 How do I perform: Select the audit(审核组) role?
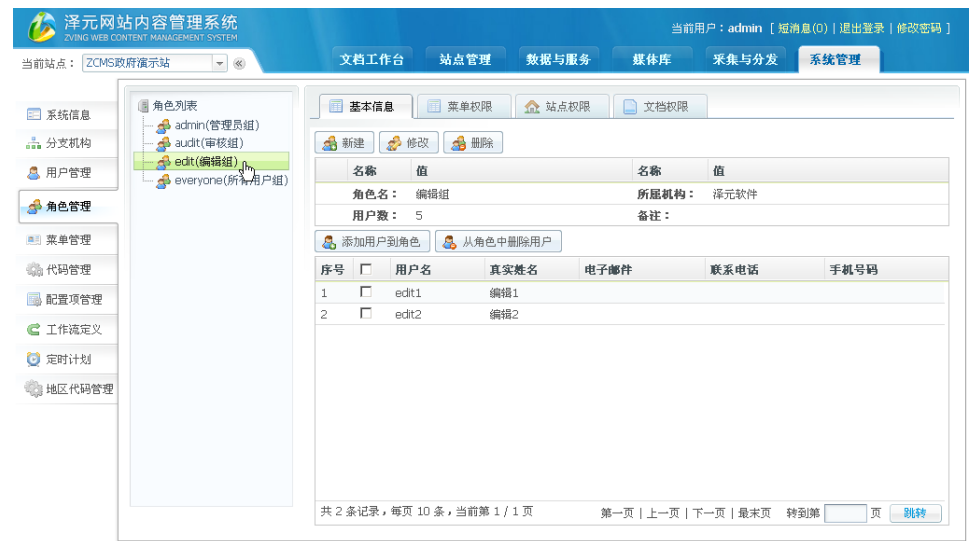[x=209, y=144]
